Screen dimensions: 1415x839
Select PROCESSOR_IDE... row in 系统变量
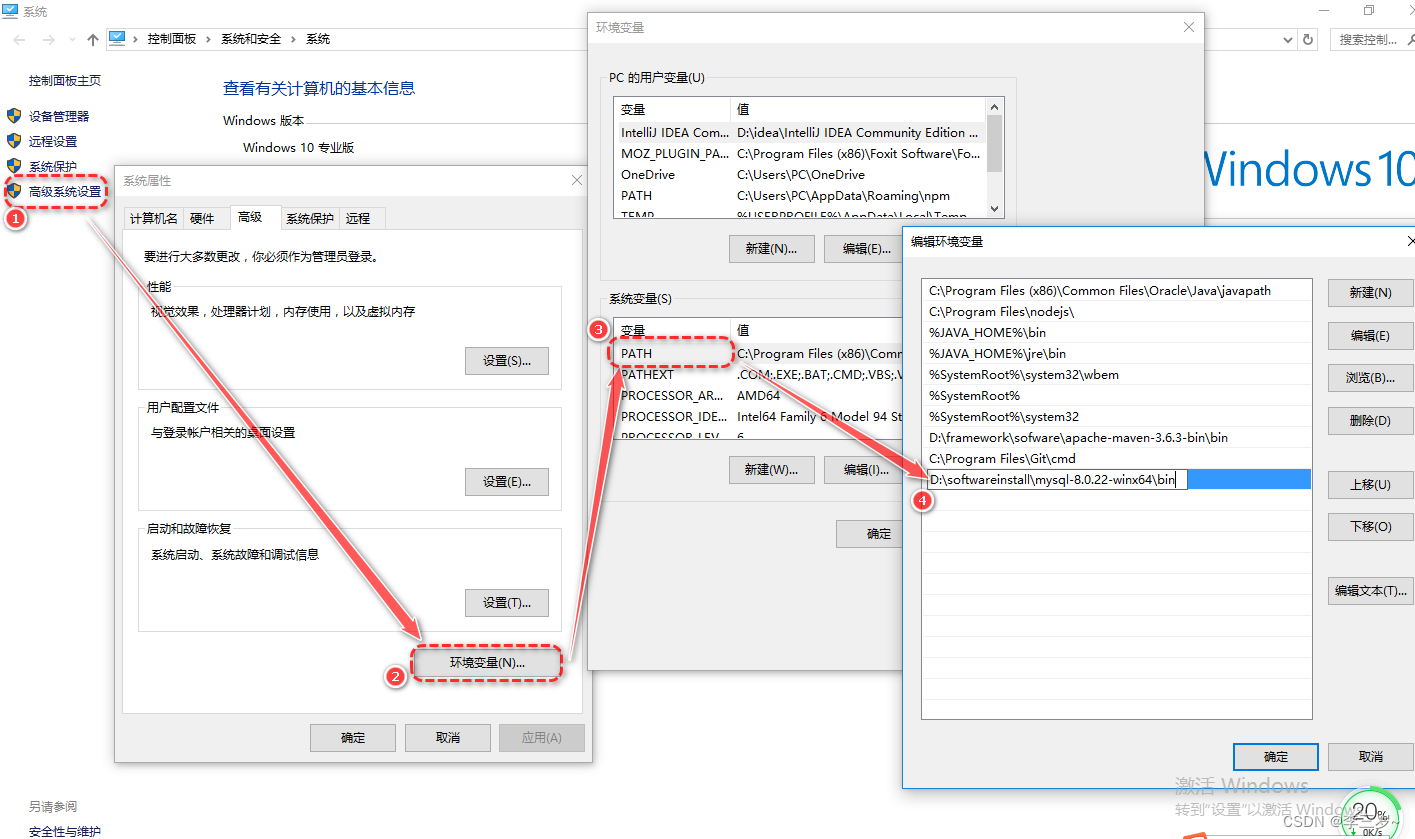(x=760, y=416)
